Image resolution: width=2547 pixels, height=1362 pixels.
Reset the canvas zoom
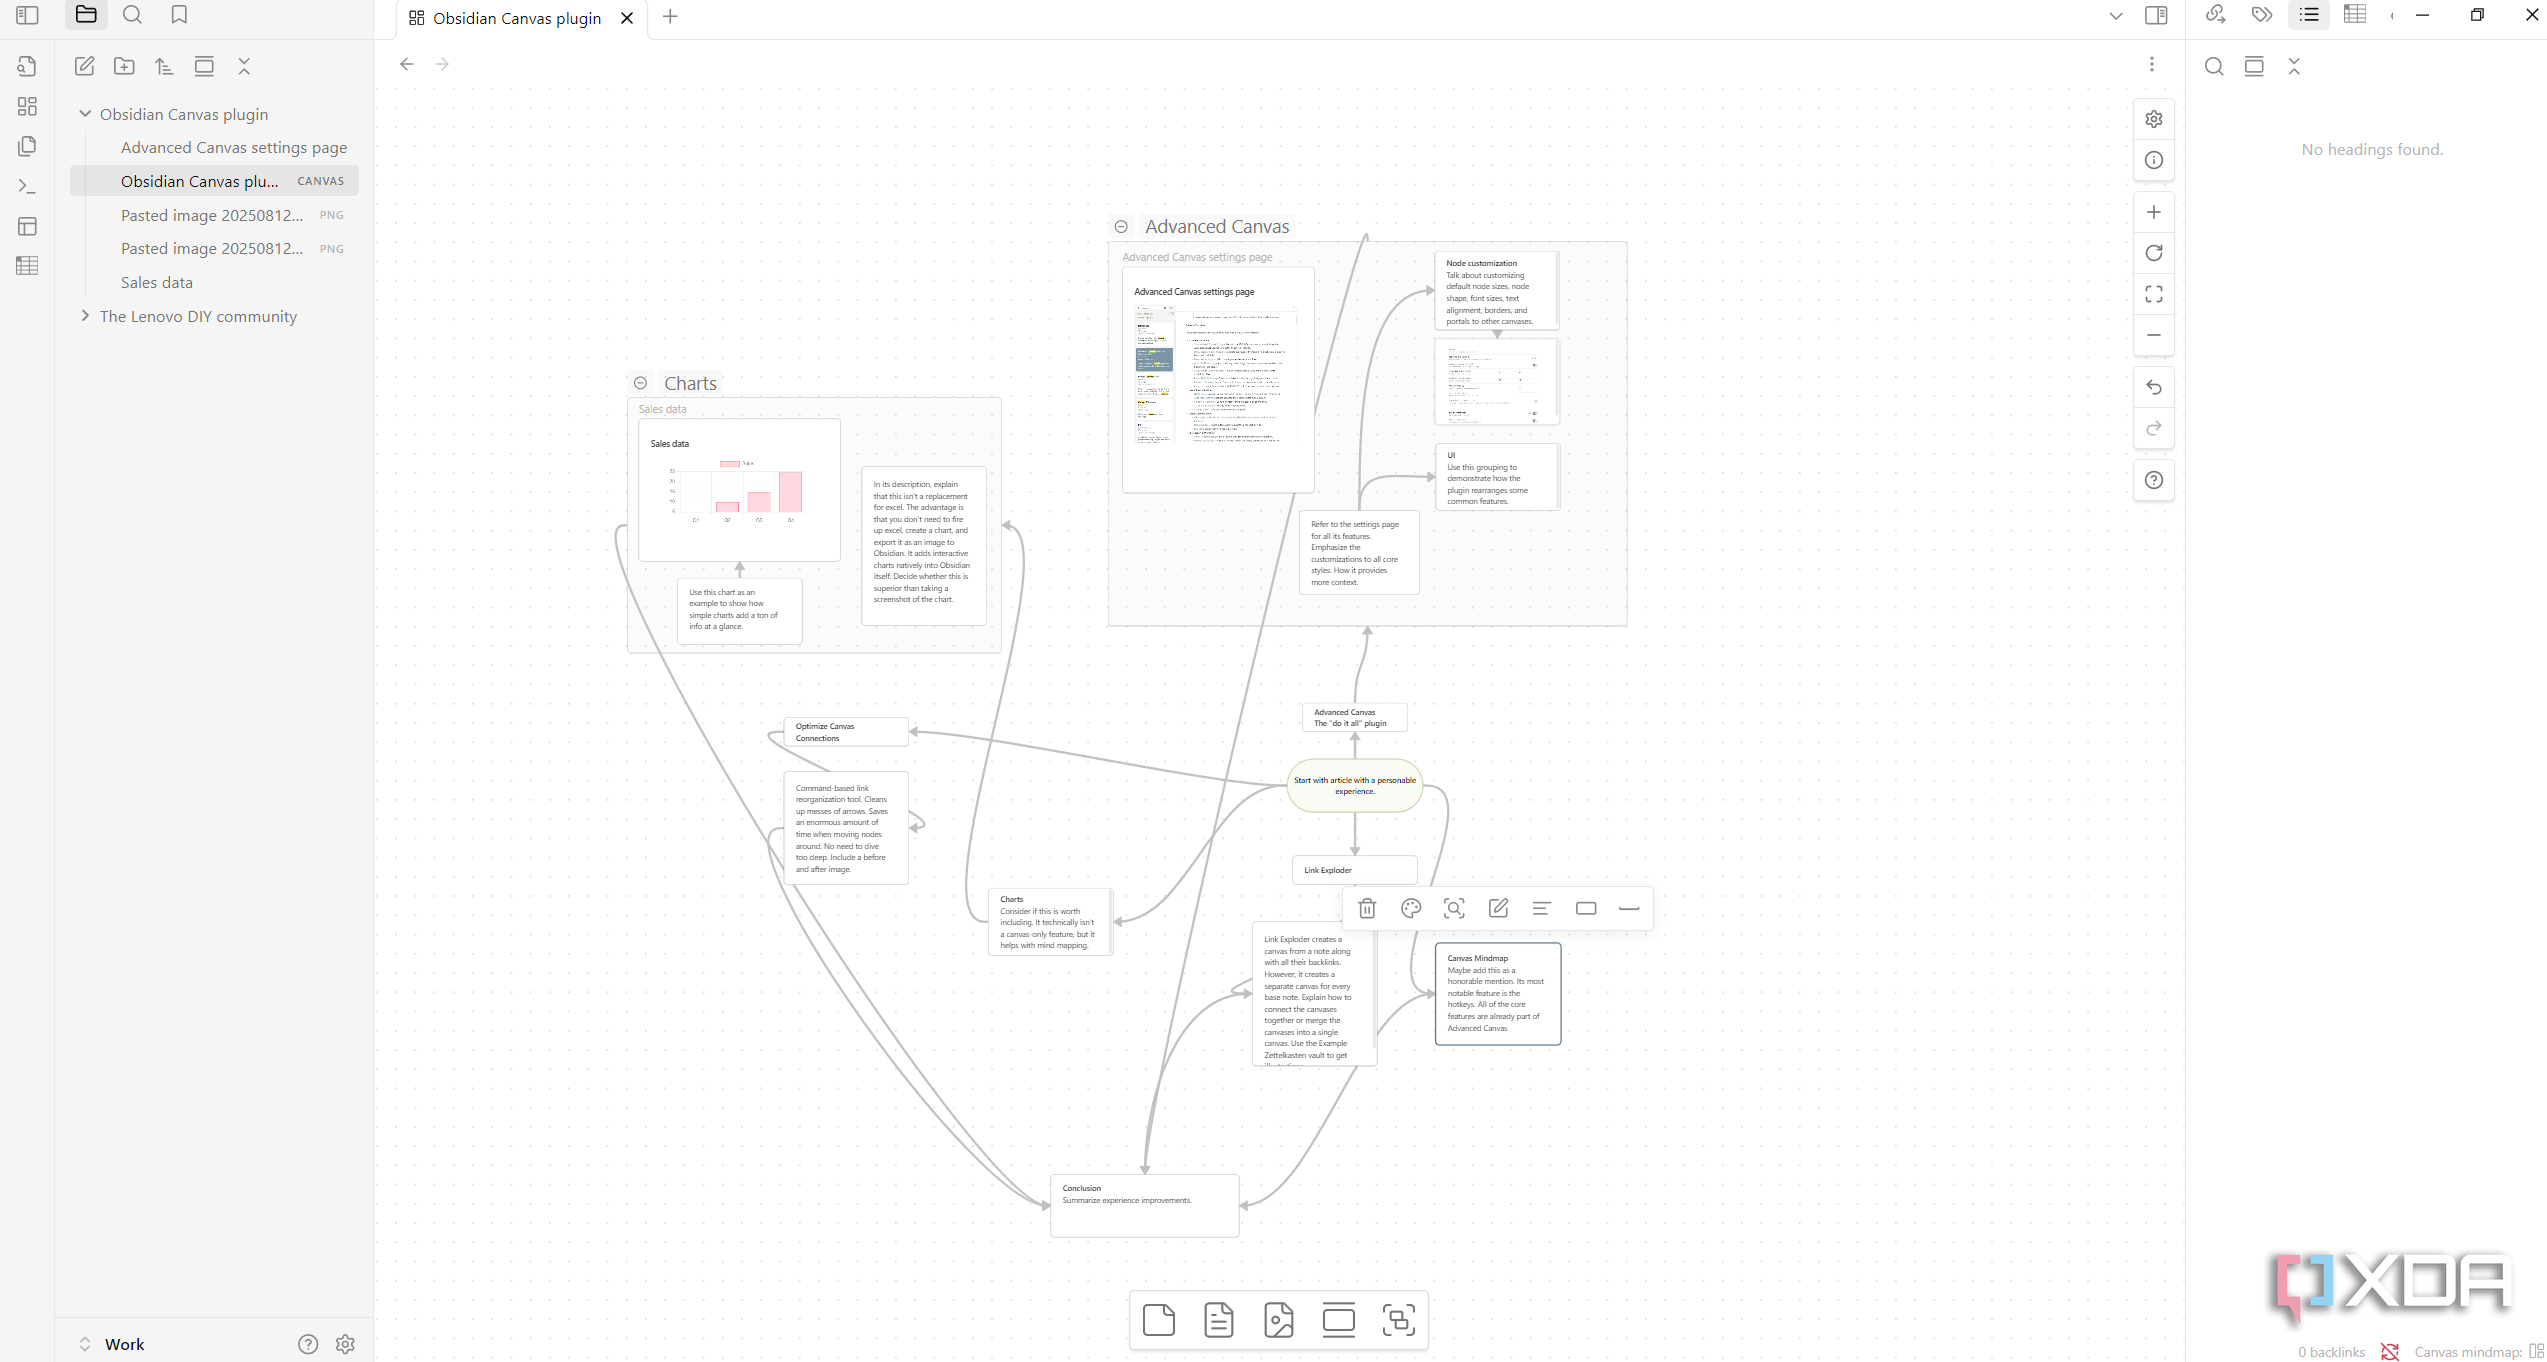2154,253
